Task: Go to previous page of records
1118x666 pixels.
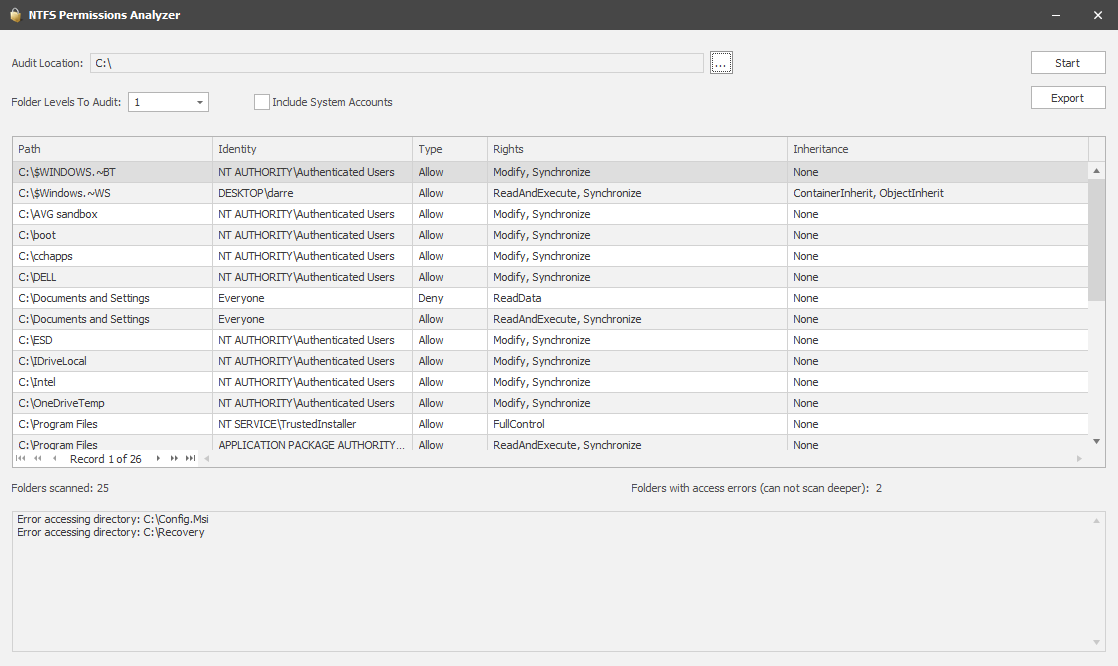Action: 38,459
